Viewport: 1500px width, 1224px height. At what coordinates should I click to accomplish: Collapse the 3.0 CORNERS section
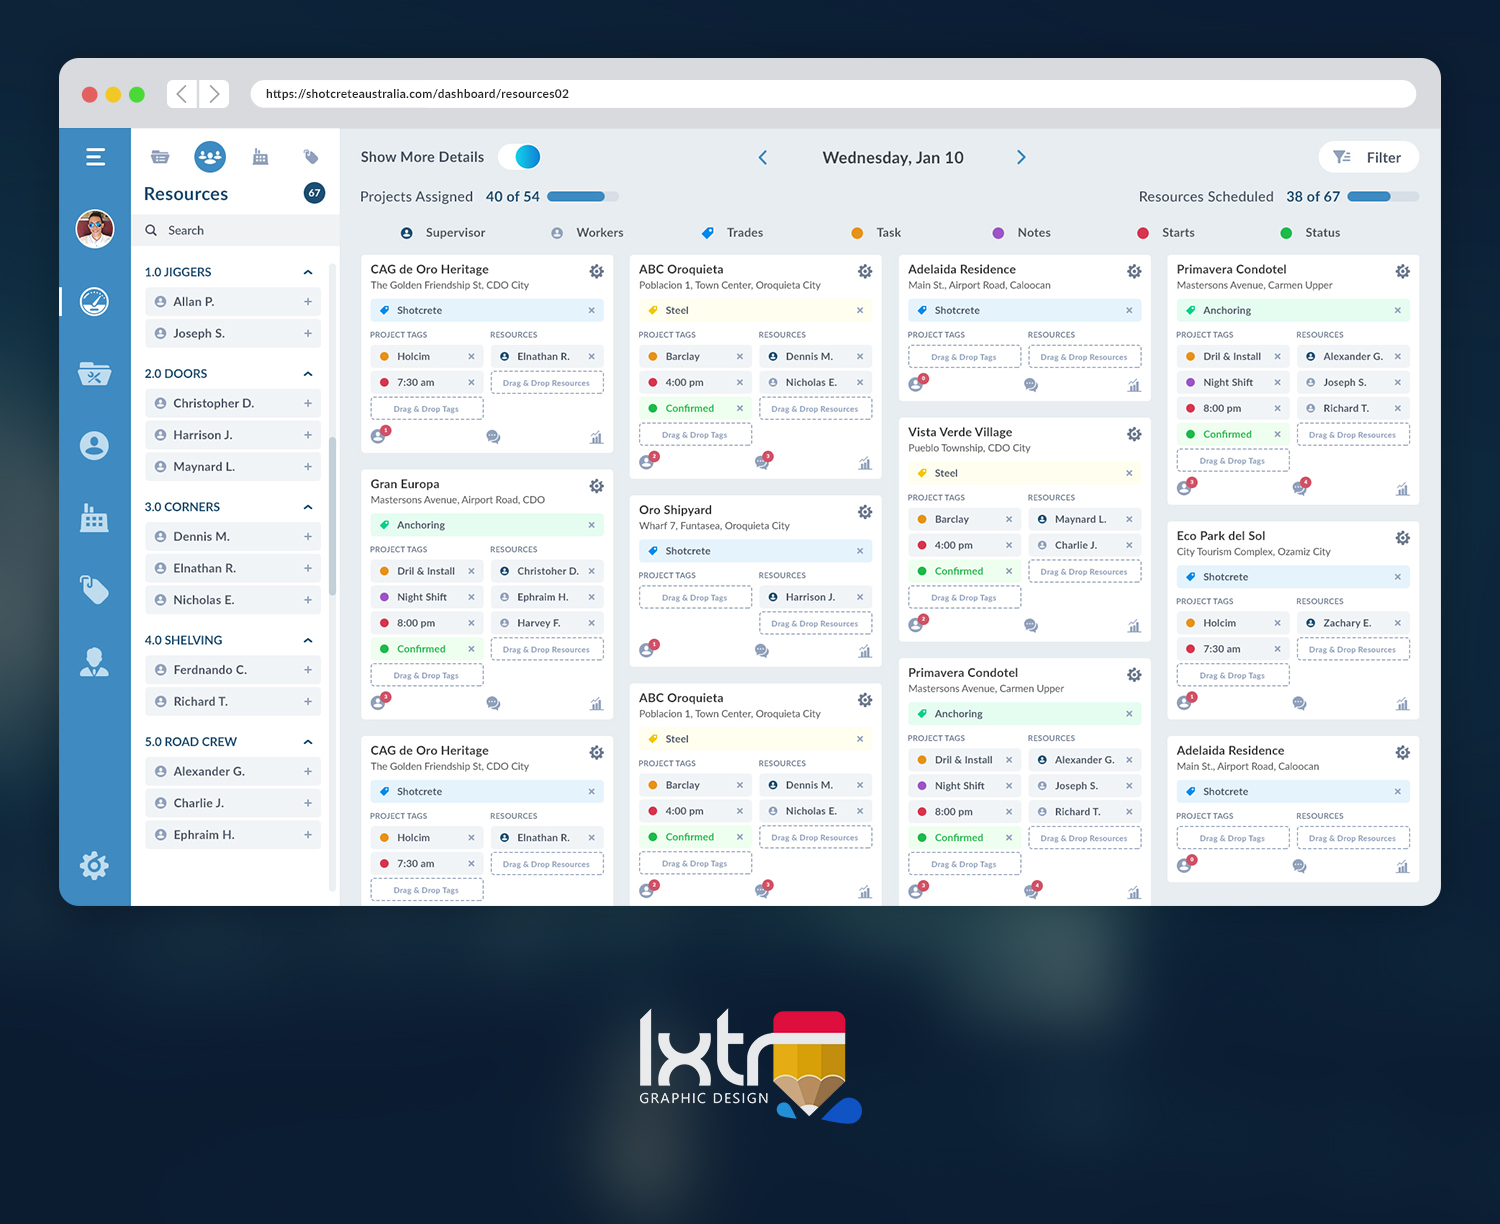[x=308, y=506]
